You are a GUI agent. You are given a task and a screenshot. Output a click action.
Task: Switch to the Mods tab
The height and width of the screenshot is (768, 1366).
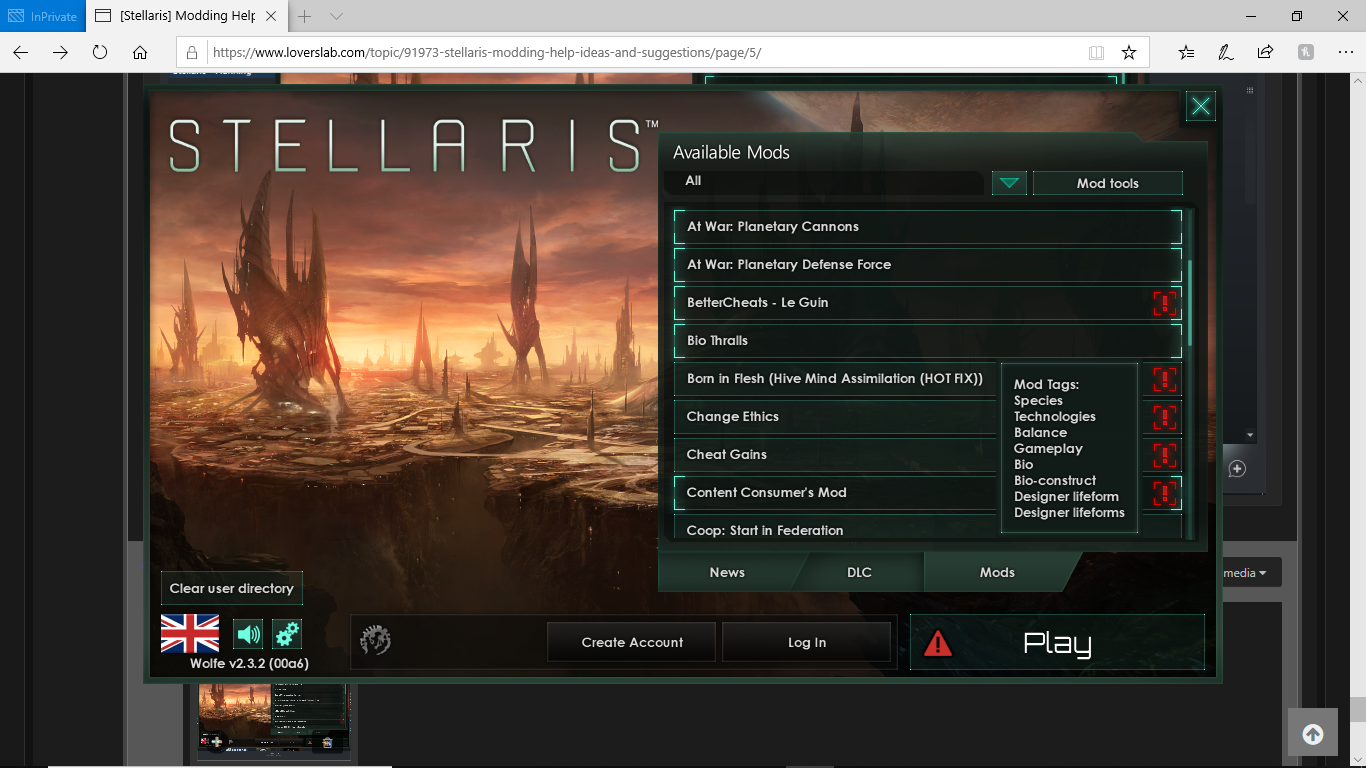pyautogui.click(x=997, y=572)
